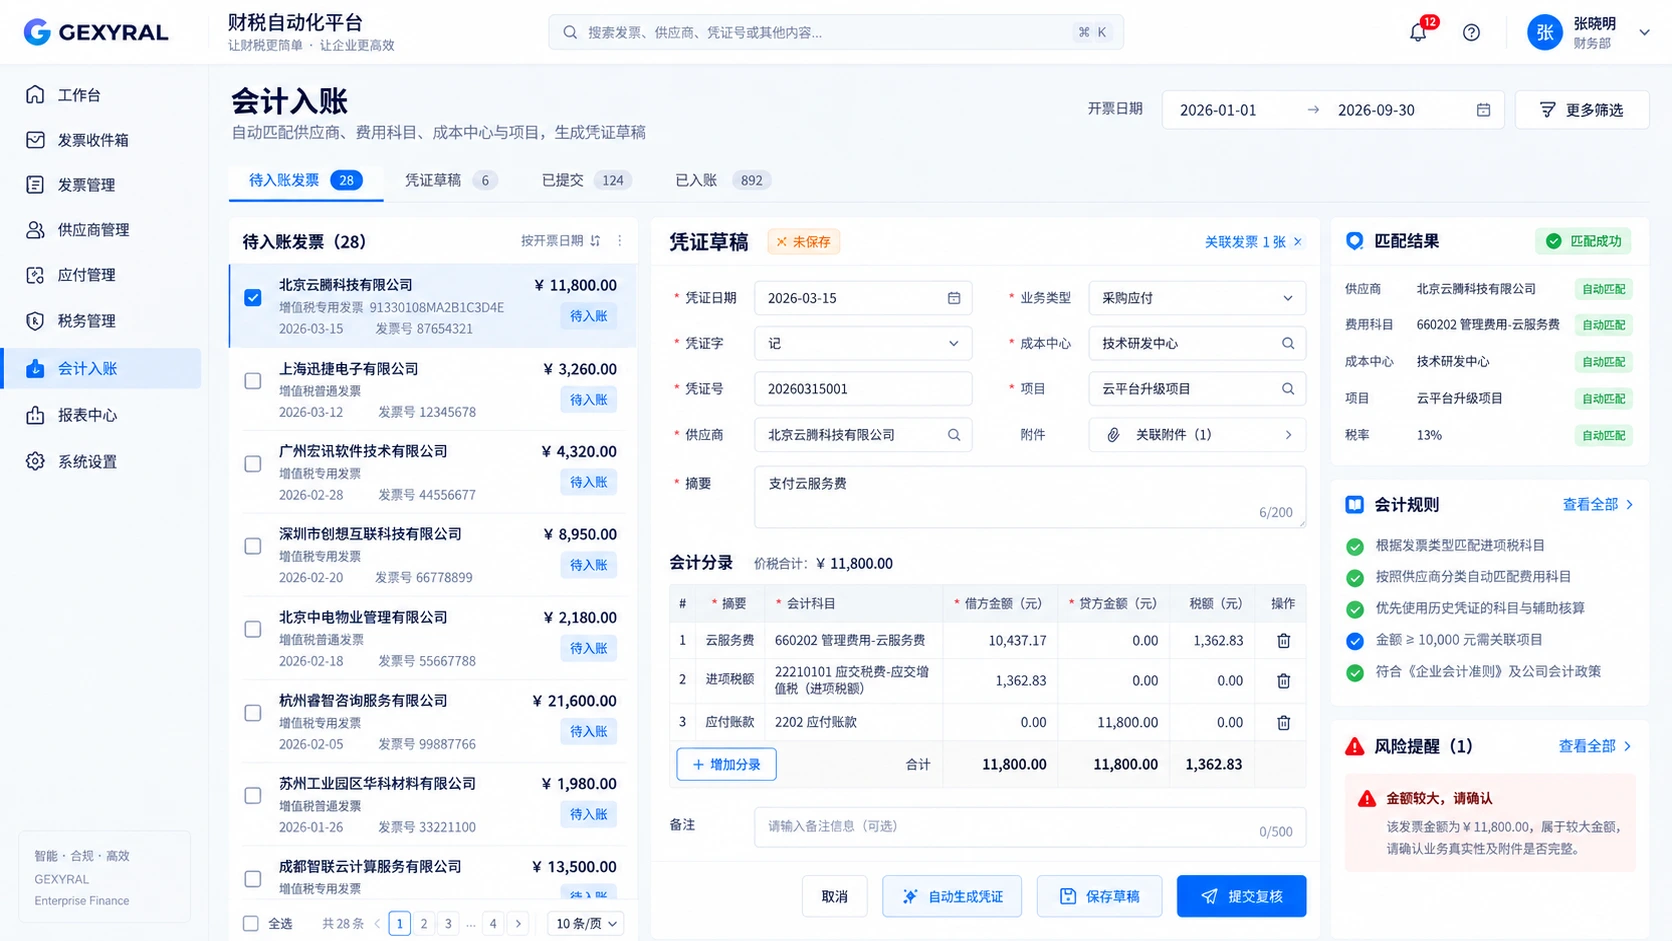The width and height of the screenshot is (1672, 941).
Task: Tick the 深圳市创想互联科技有限公司 invoice checkbox
Action: click(x=253, y=547)
